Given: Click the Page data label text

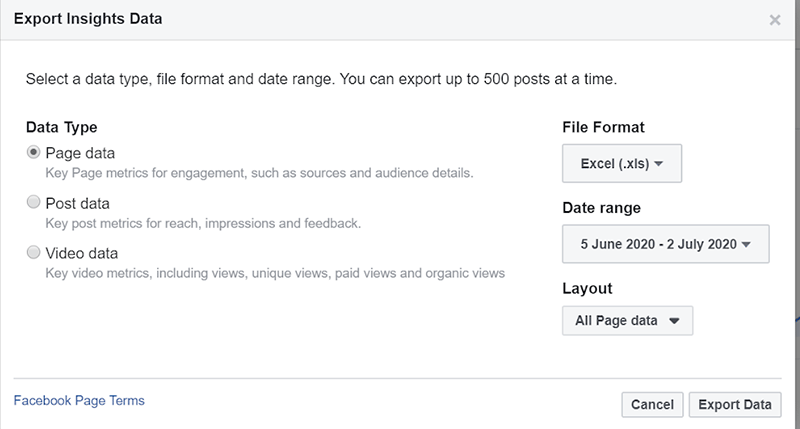Looking at the screenshot, I should [x=80, y=153].
